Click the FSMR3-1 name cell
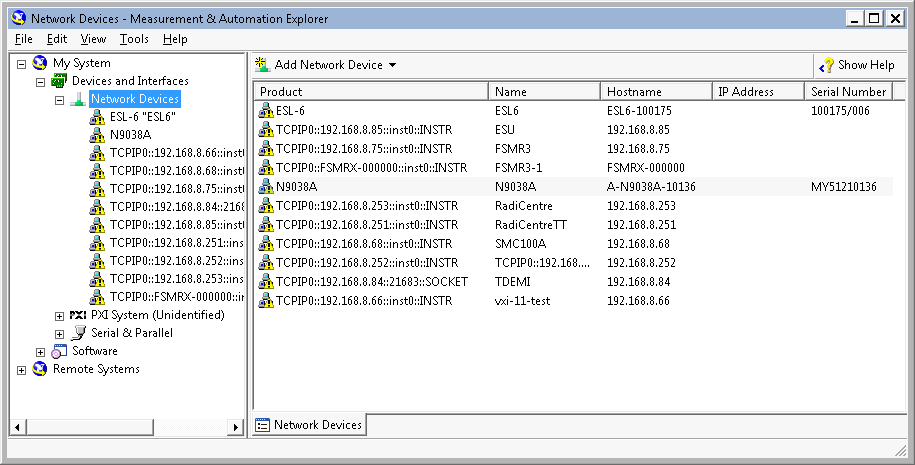Viewport: 915px width, 465px height. (518, 167)
